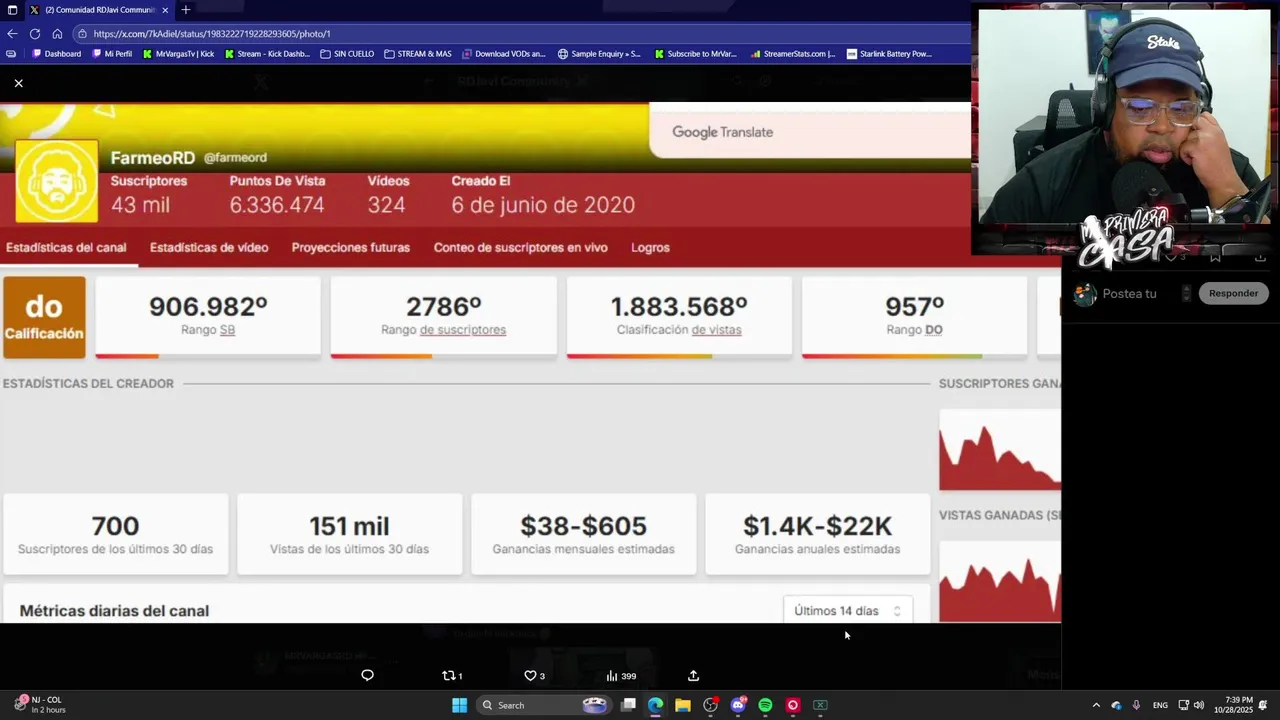Open the Download VODs bookmark

[504, 54]
